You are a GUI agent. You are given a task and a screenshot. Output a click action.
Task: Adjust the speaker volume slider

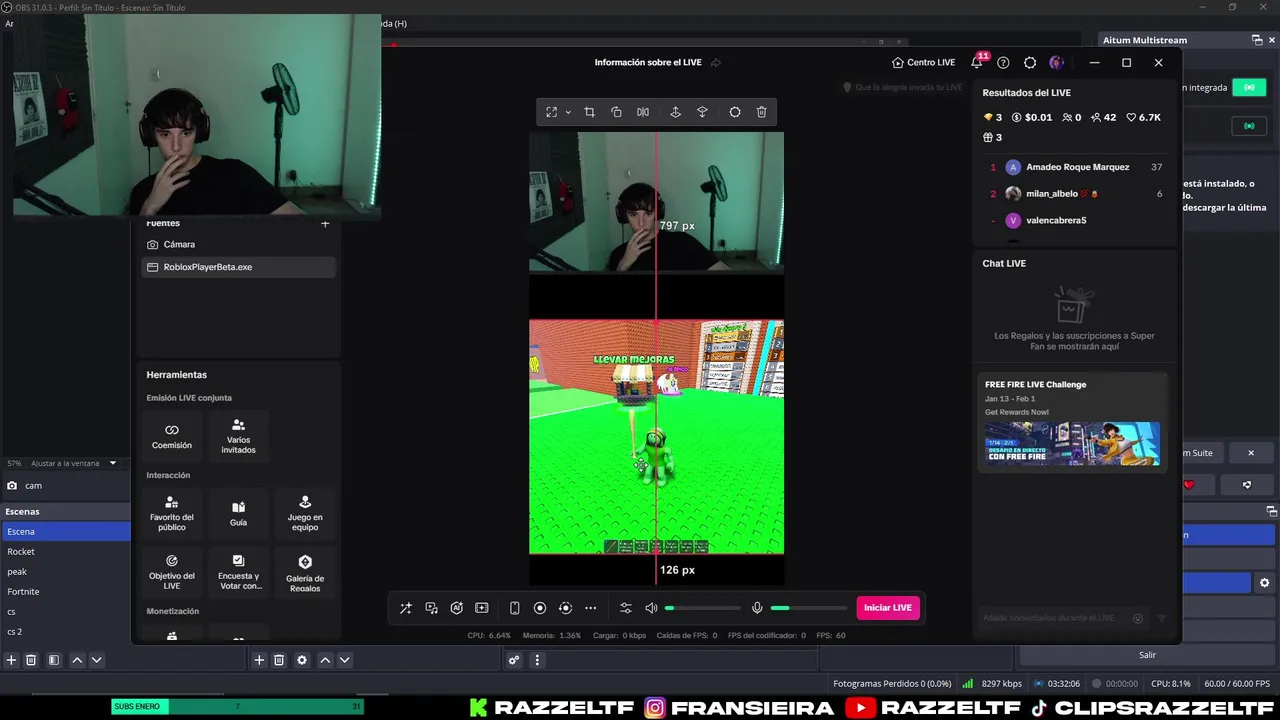point(704,608)
